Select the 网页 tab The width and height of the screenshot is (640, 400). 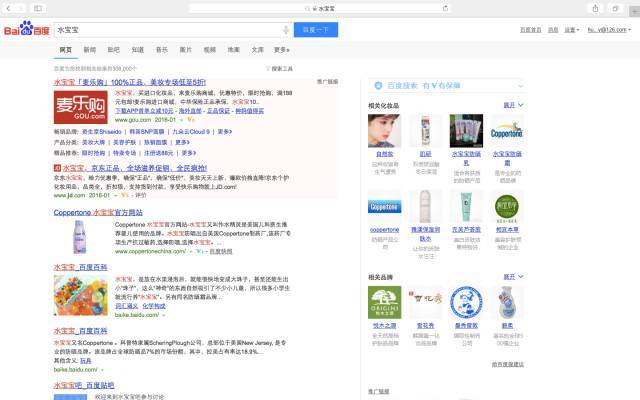tap(65, 50)
